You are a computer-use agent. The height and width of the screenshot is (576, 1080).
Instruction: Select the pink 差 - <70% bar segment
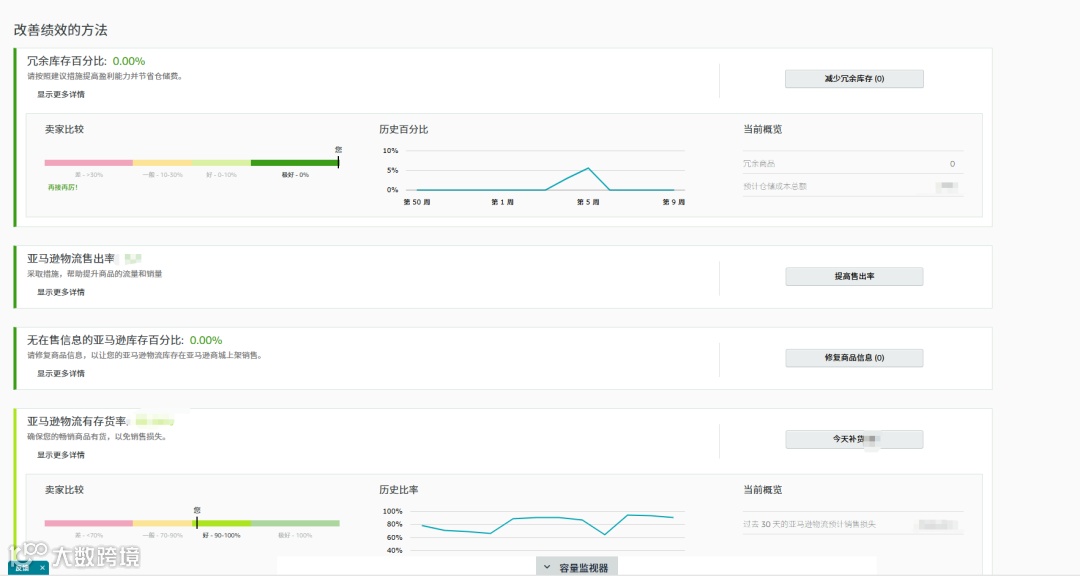pyautogui.click(x=88, y=523)
